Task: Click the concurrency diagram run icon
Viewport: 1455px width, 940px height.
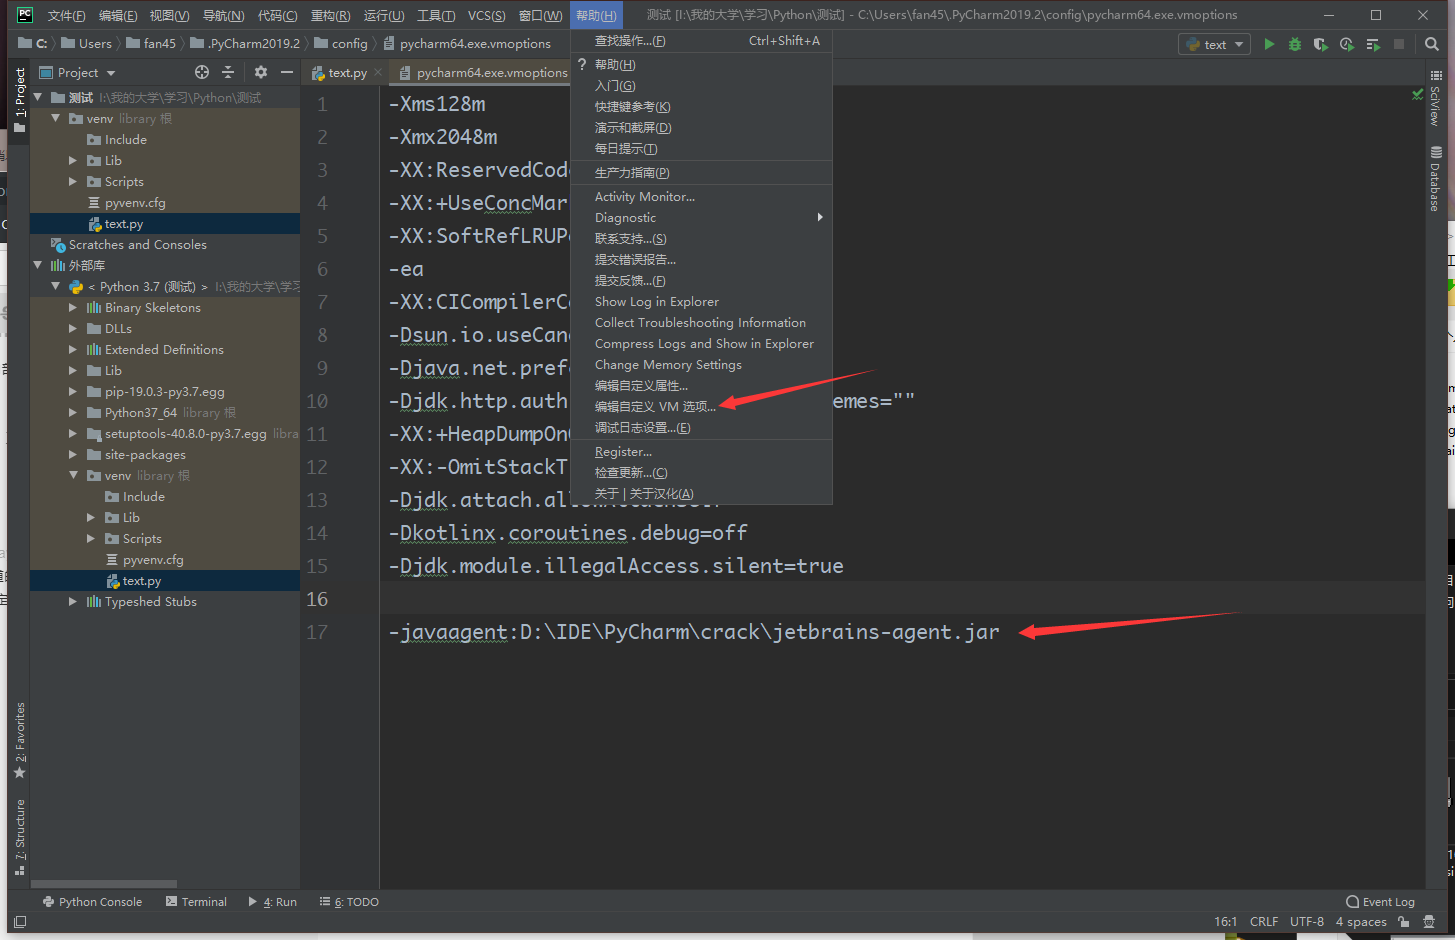Action: click(x=1373, y=44)
